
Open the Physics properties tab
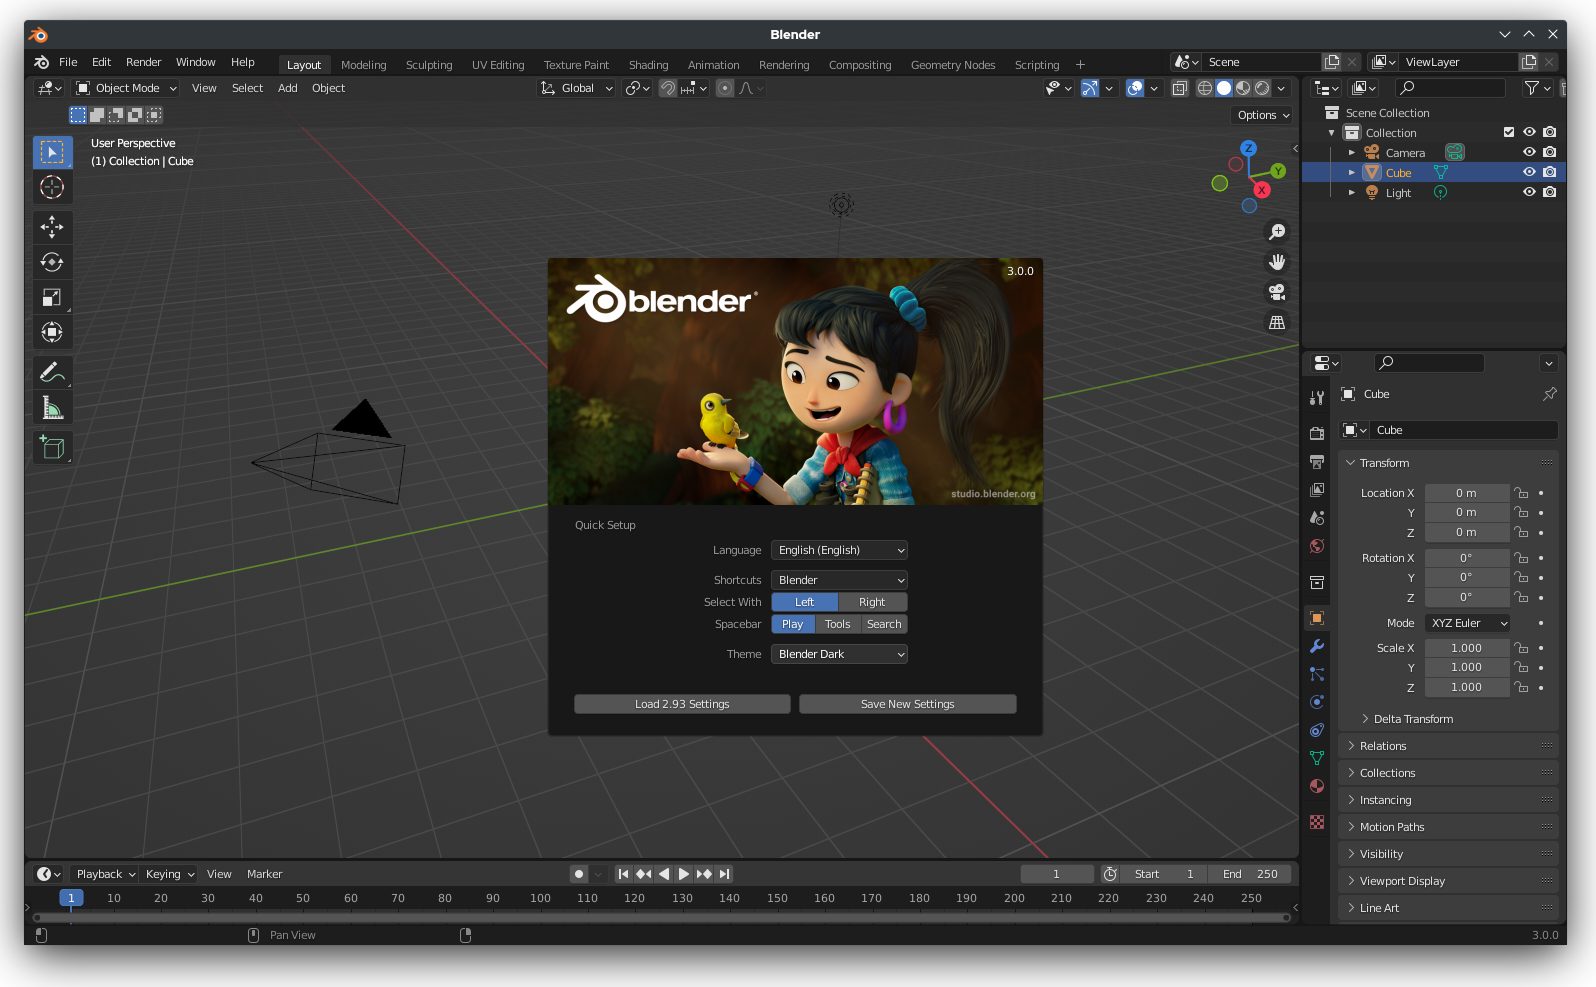(1317, 702)
